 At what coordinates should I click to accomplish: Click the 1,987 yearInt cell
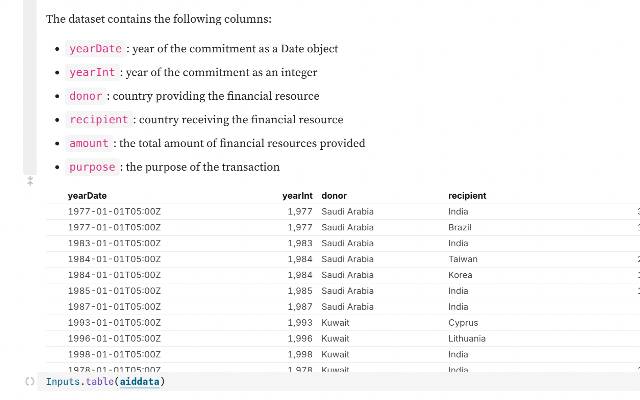(299, 307)
